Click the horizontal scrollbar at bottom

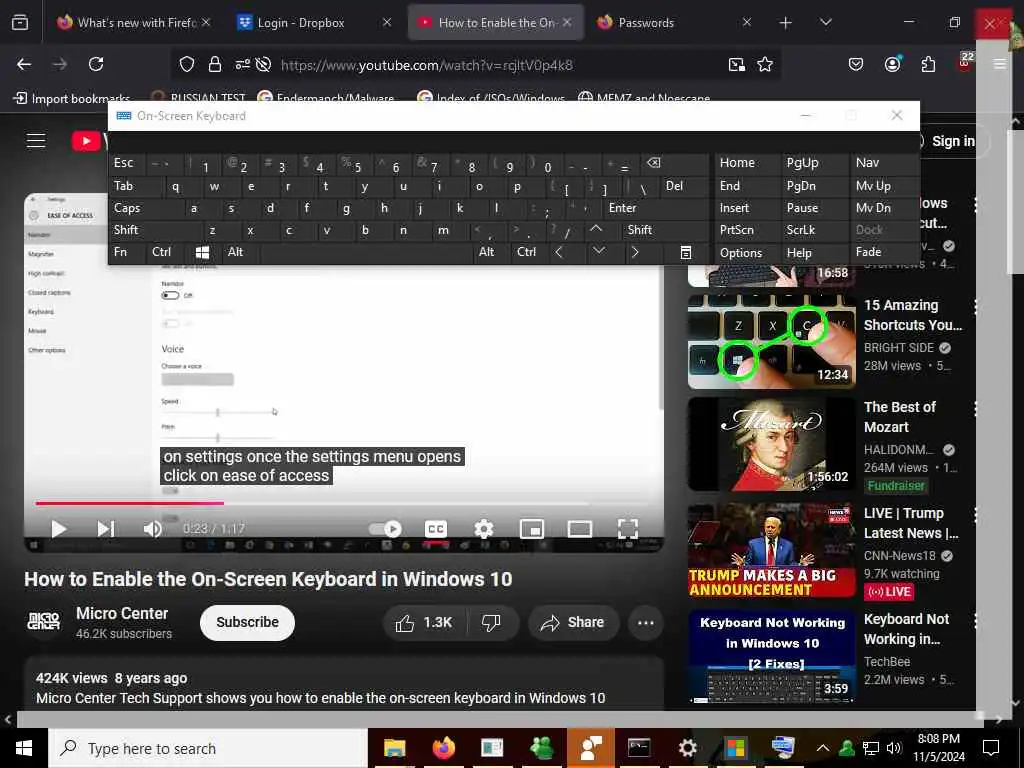(x=500, y=719)
